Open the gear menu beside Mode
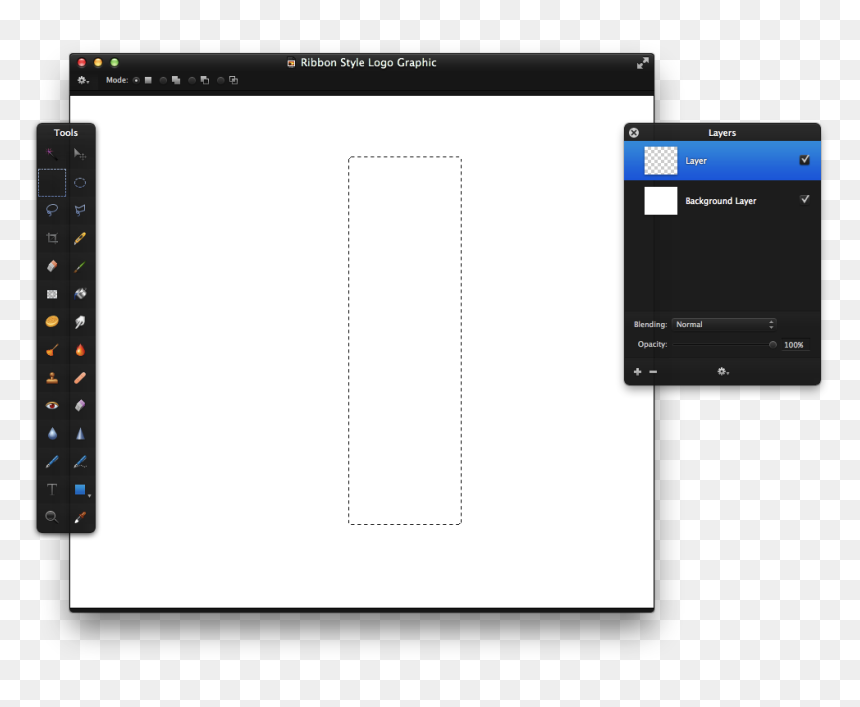Screen dimensions: 860x707 tap(83, 80)
